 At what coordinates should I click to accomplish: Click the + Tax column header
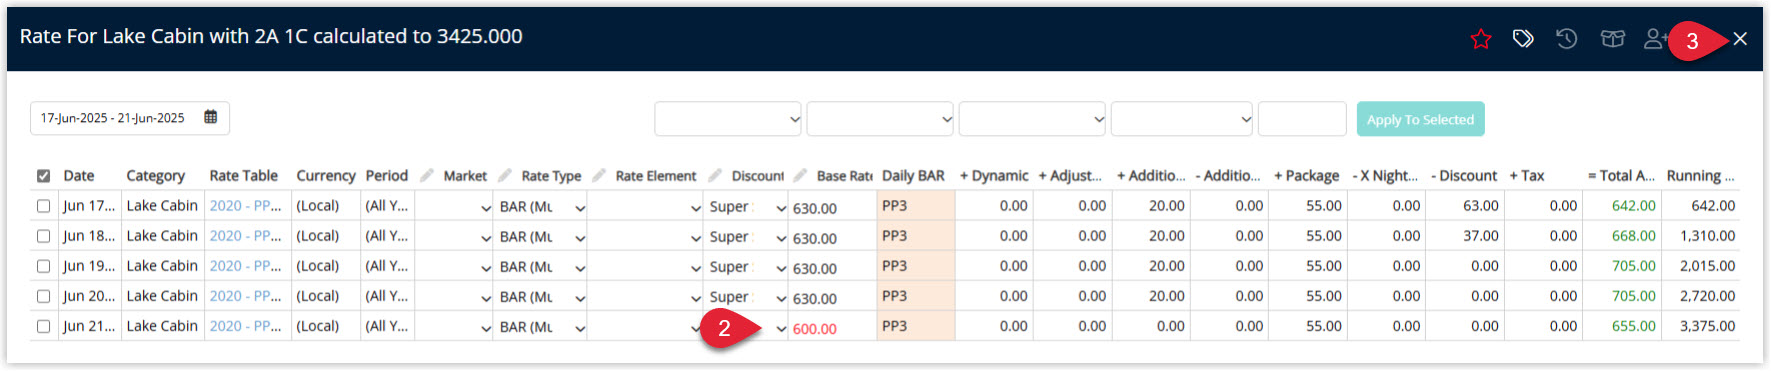[1527, 176]
